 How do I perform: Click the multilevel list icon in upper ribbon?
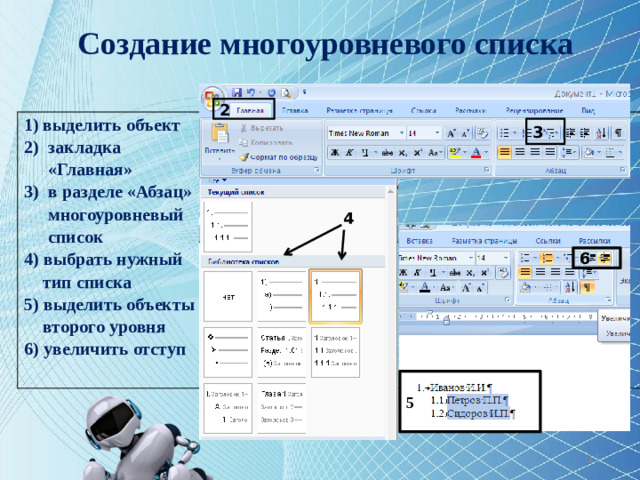click(x=551, y=133)
